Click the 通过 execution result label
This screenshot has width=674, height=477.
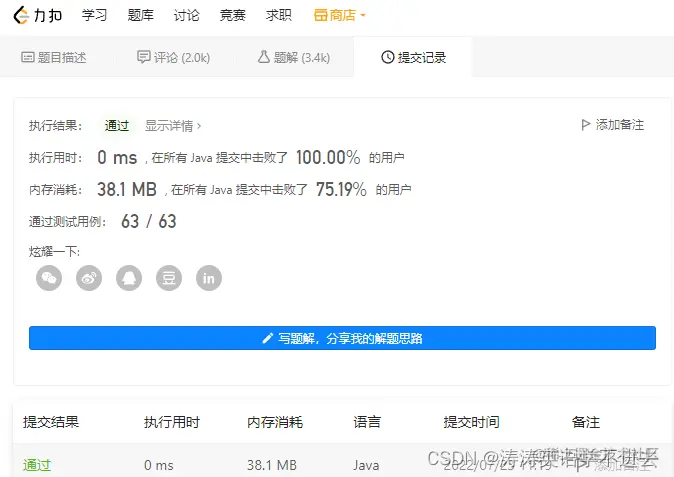pos(117,125)
